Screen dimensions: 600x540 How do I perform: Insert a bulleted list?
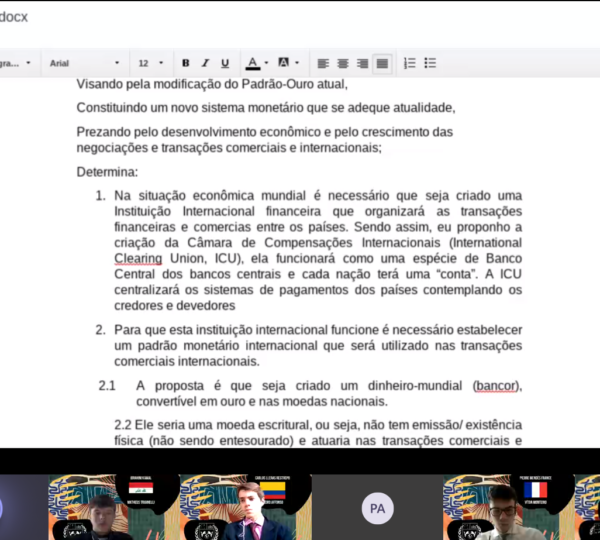430,63
